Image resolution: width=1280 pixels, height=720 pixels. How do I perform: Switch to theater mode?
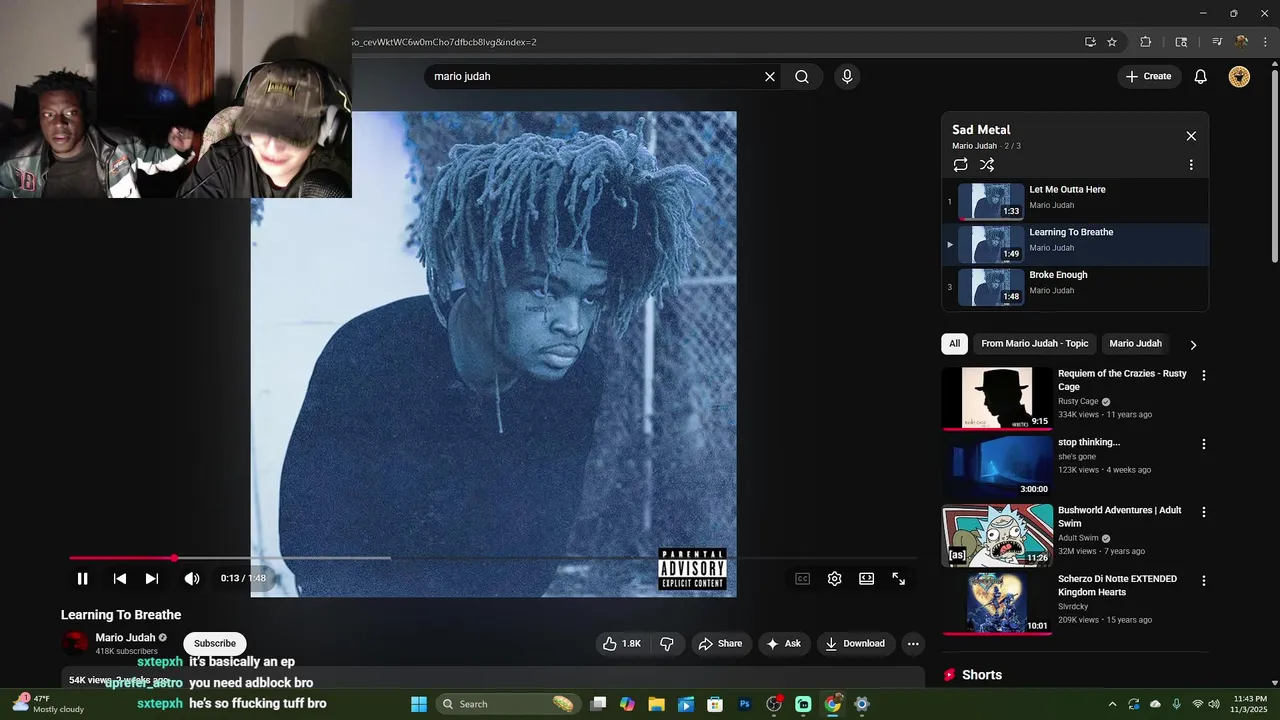(x=866, y=578)
